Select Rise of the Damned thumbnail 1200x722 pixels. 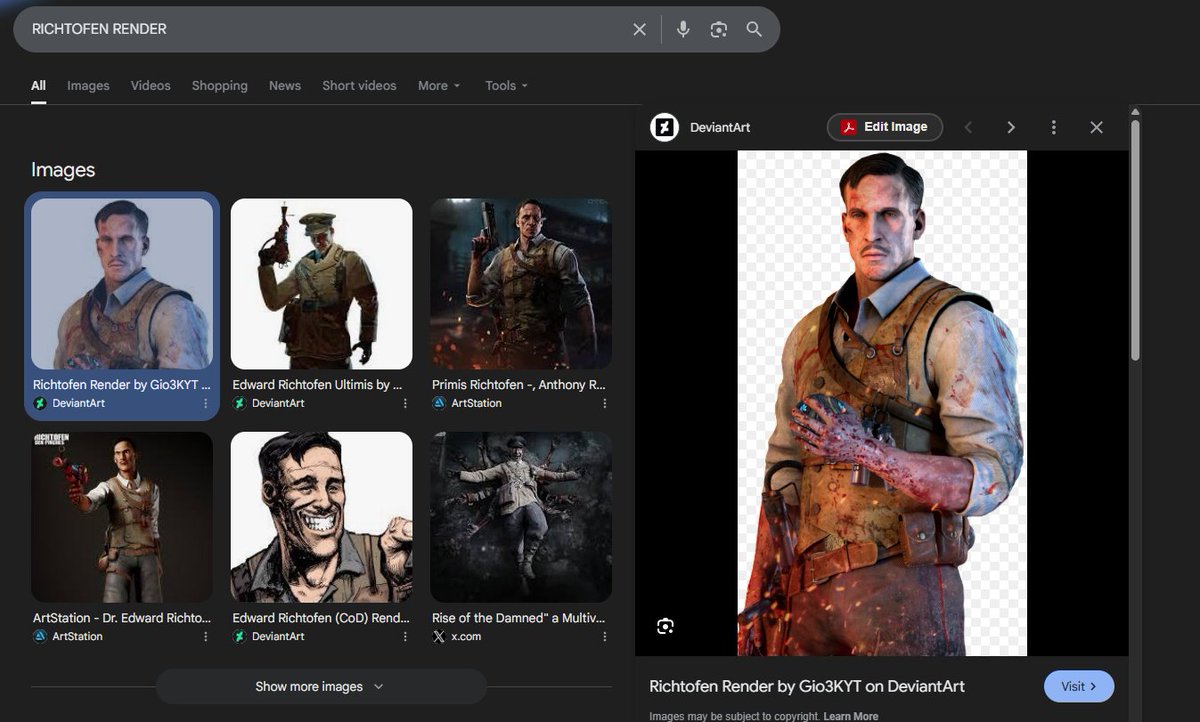[521, 517]
